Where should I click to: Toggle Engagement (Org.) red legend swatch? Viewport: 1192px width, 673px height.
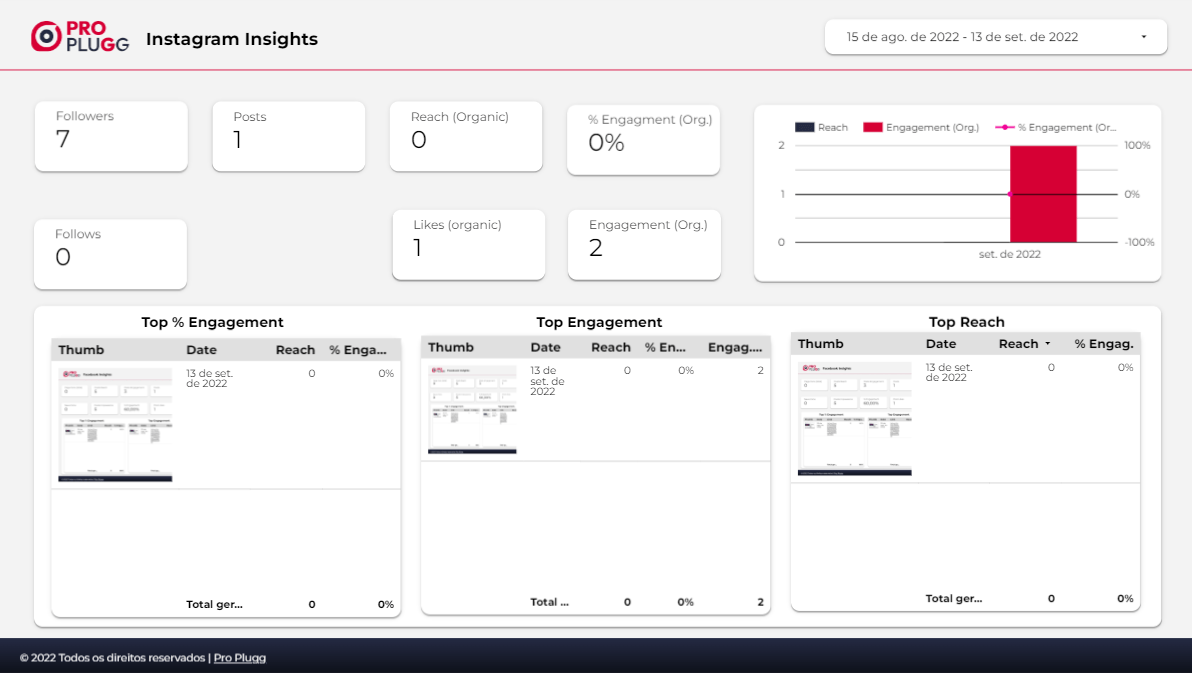tap(873, 127)
